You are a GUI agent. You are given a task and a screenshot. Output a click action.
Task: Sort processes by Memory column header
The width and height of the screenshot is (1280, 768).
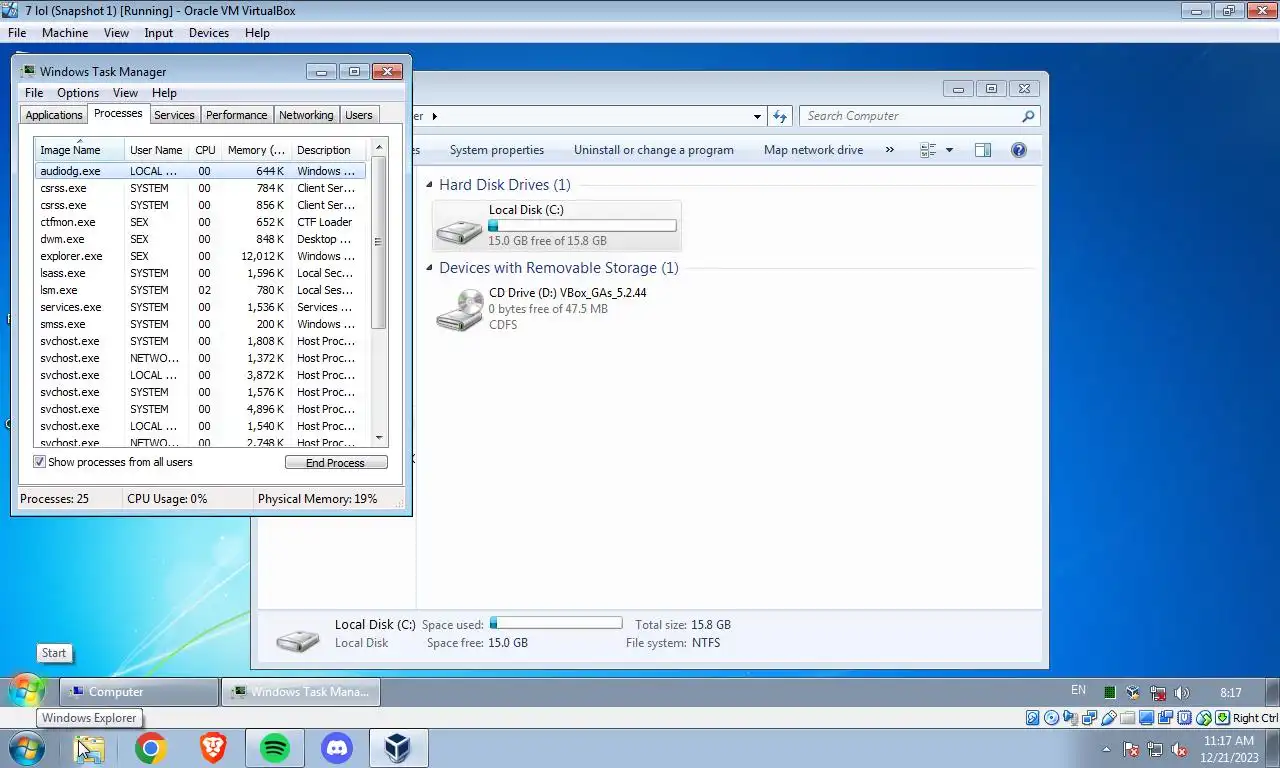click(x=256, y=150)
